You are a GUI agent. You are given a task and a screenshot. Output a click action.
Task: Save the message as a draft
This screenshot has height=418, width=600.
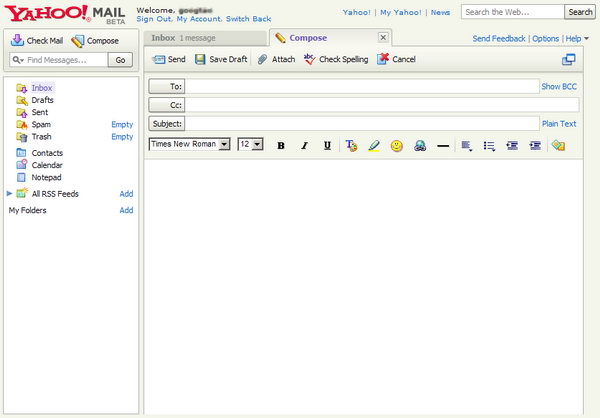[220, 59]
